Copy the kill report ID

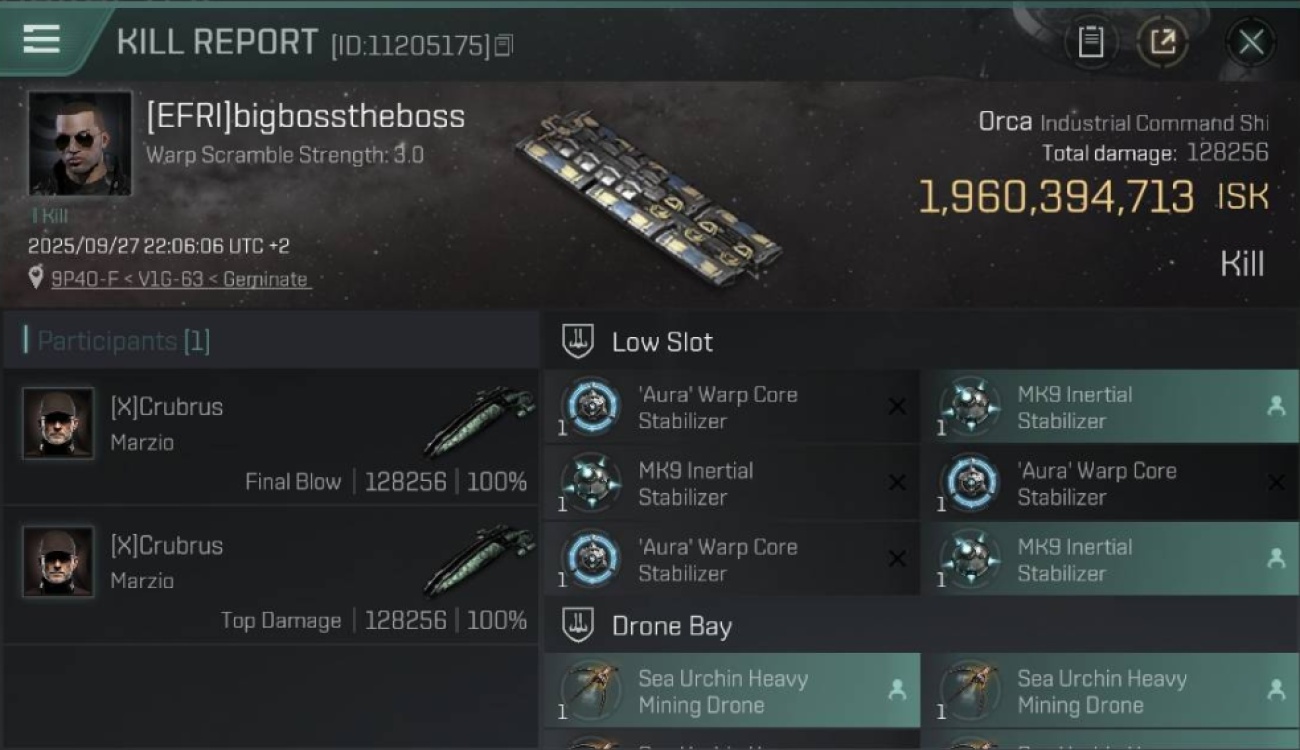tap(503, 45)
